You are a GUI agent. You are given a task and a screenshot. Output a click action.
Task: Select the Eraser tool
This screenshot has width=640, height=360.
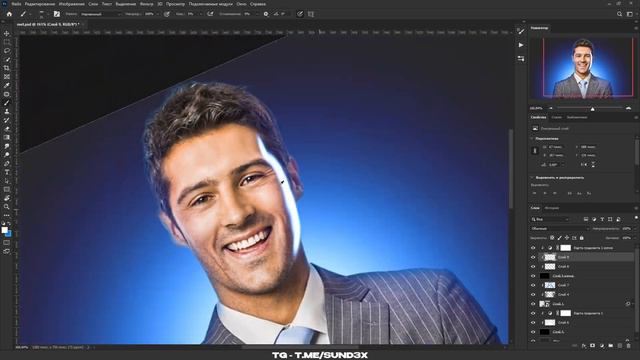[7, 129]
